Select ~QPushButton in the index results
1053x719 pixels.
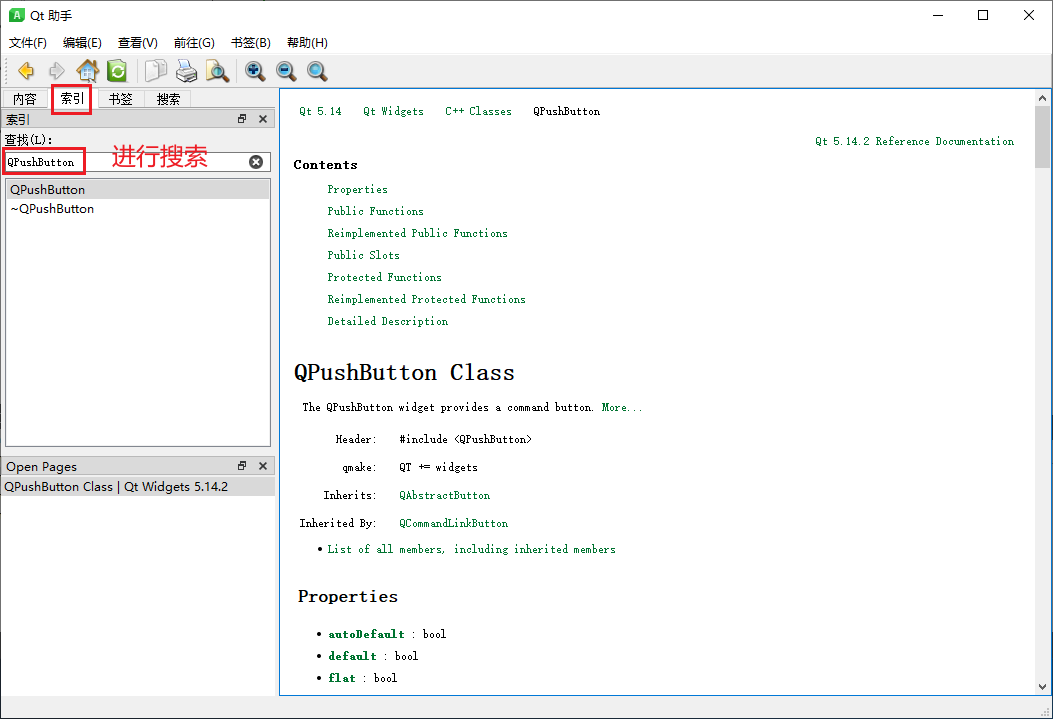point(138,209)
